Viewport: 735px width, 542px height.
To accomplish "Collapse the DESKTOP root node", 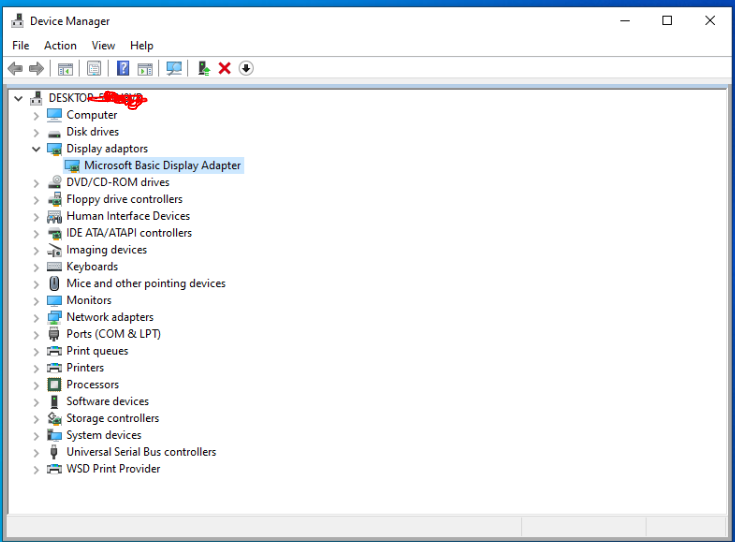I will point(18,98).
